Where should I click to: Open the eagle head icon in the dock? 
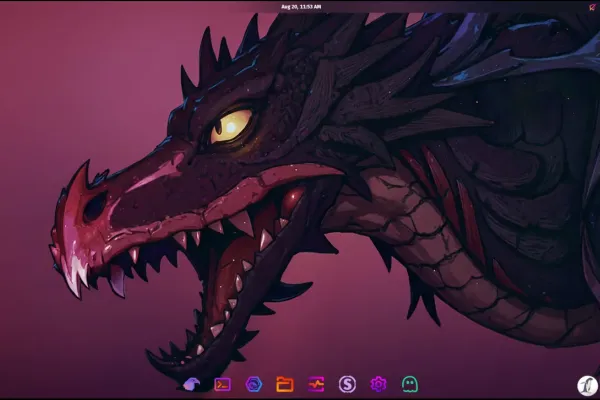191,384
